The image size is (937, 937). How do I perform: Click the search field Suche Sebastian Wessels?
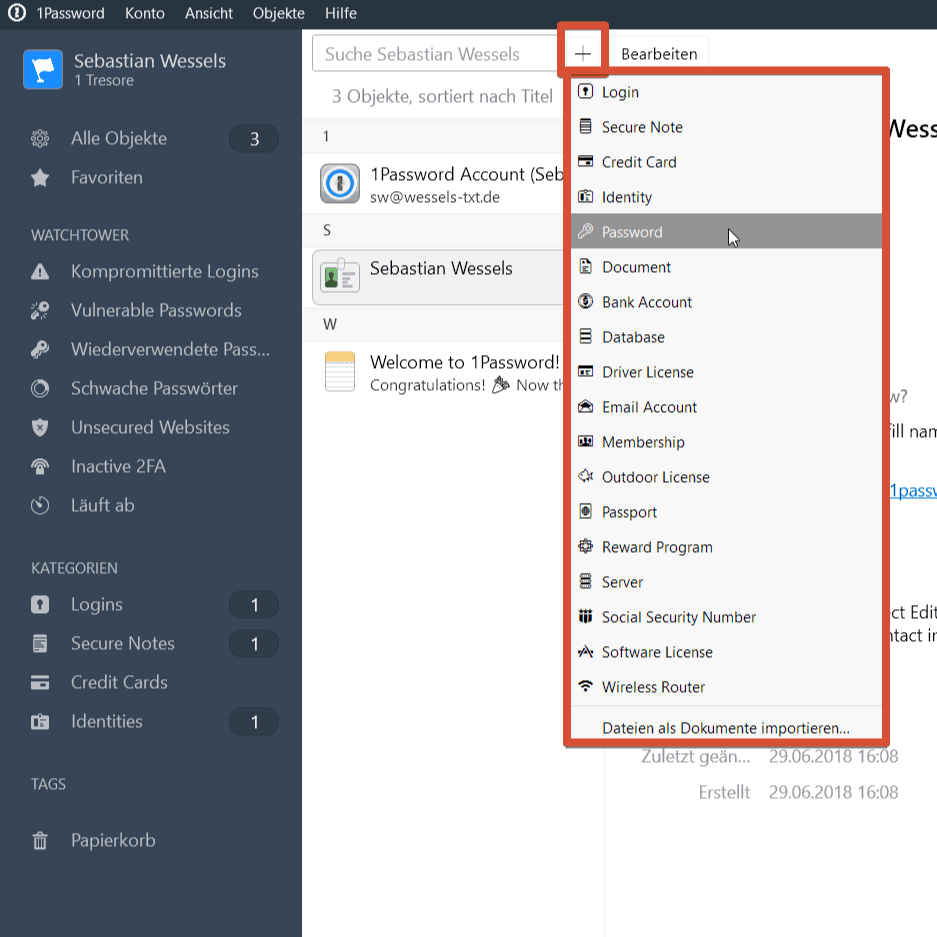[436, 54]
